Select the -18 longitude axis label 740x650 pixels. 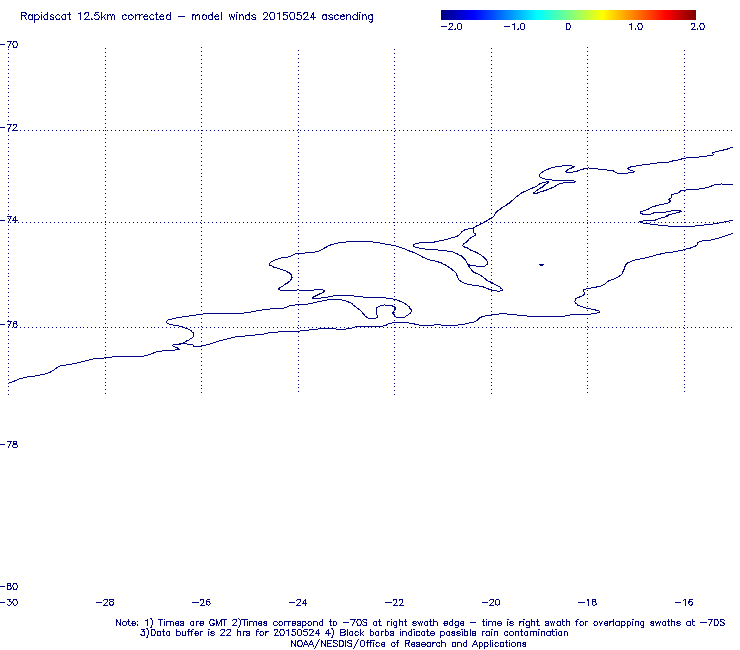tap(587, 603)
